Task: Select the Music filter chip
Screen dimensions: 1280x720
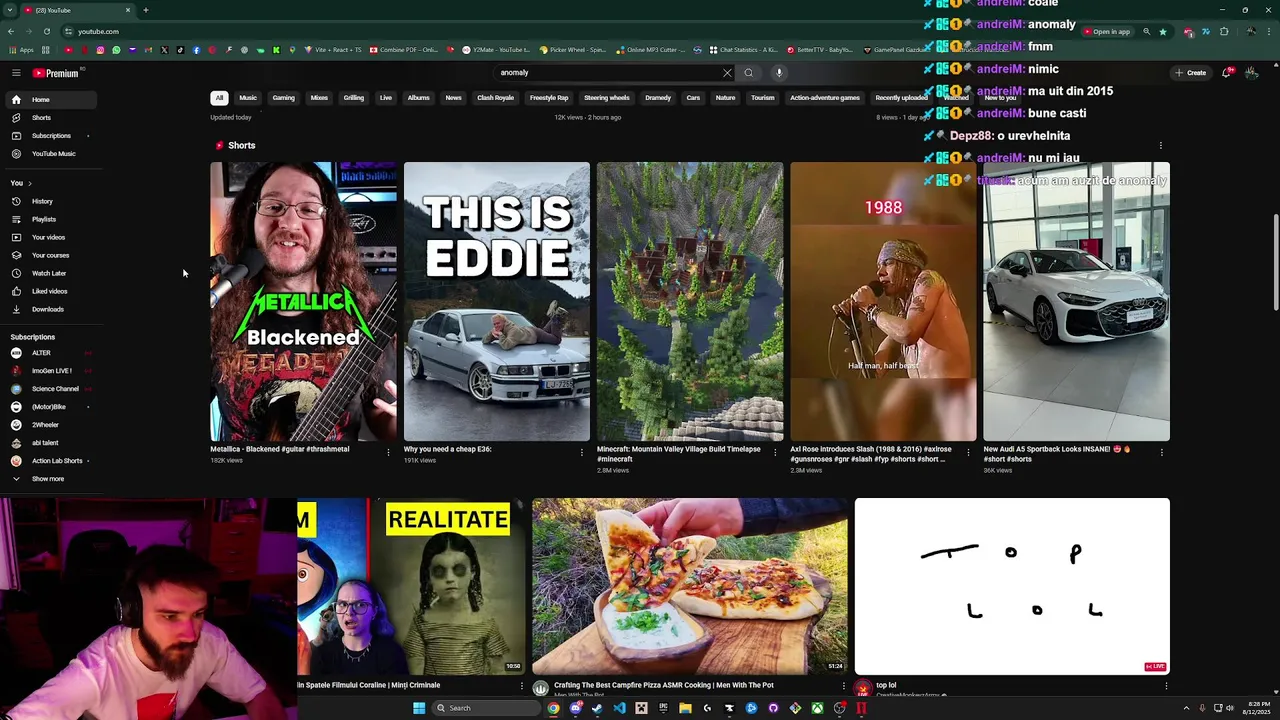Action: pyautogui.click(x=248, y=98)
